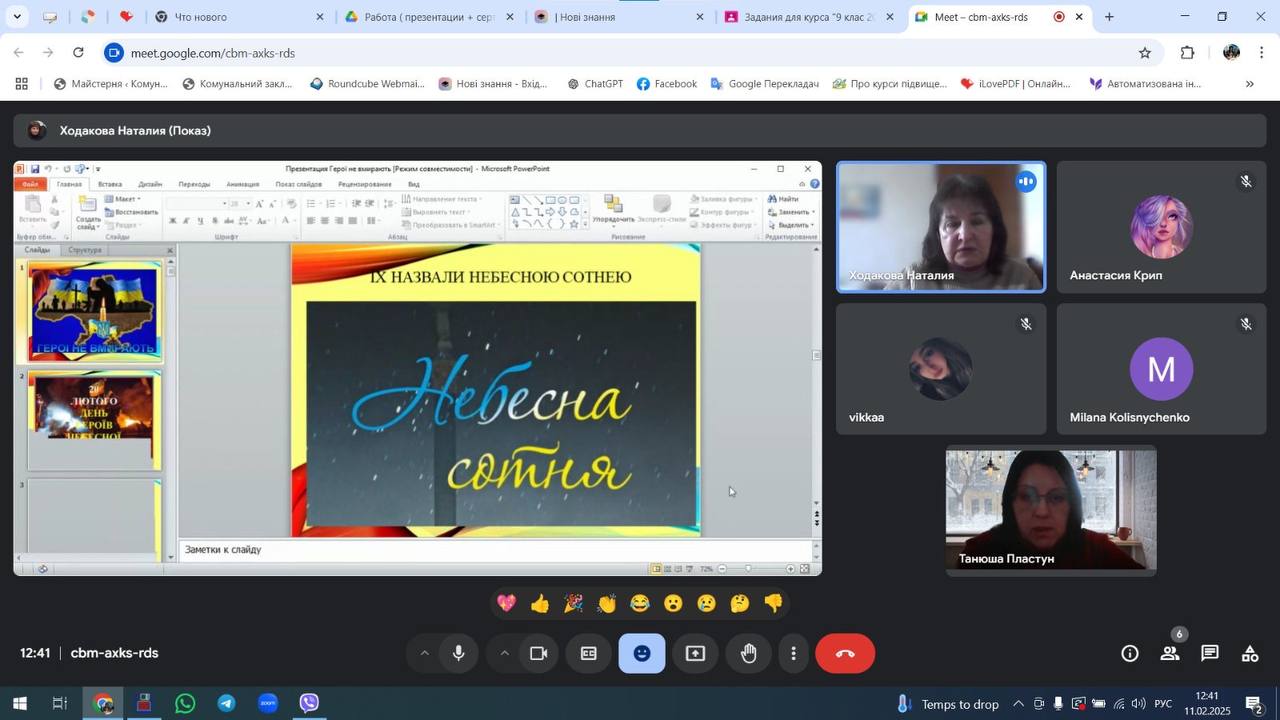Open the ChatGPT bookmark link
Image resolution: width=1280 pixels, height=720 pixels.
(x=595, y=84)
